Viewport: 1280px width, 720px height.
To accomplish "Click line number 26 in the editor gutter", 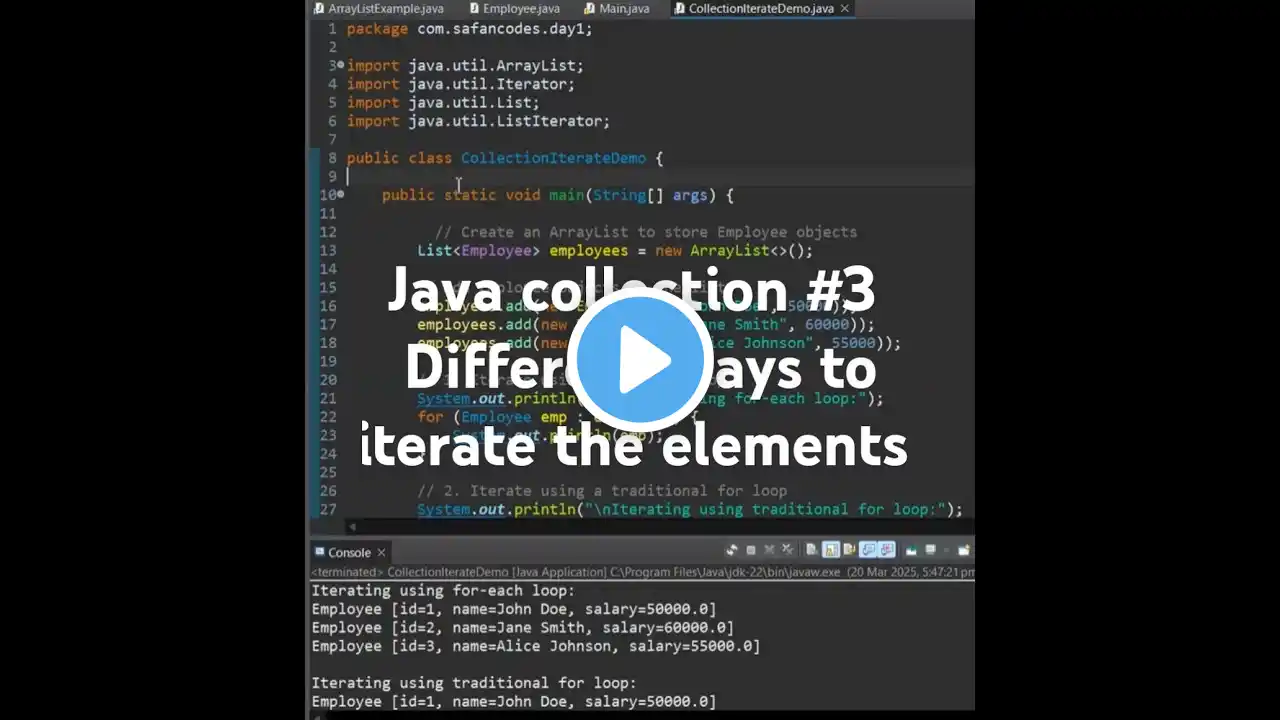I will tap(328, 491).
